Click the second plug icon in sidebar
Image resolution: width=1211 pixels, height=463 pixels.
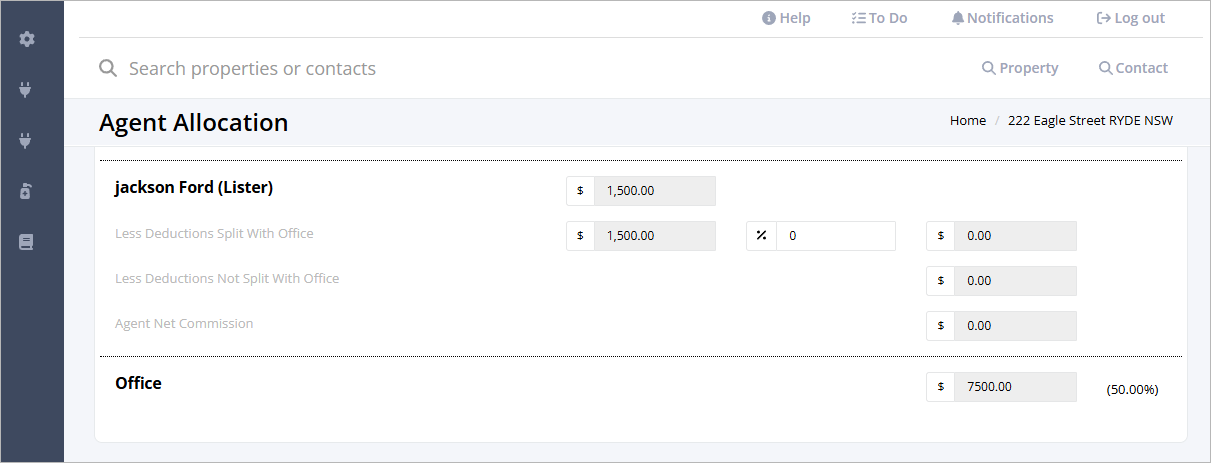[26, 141]
